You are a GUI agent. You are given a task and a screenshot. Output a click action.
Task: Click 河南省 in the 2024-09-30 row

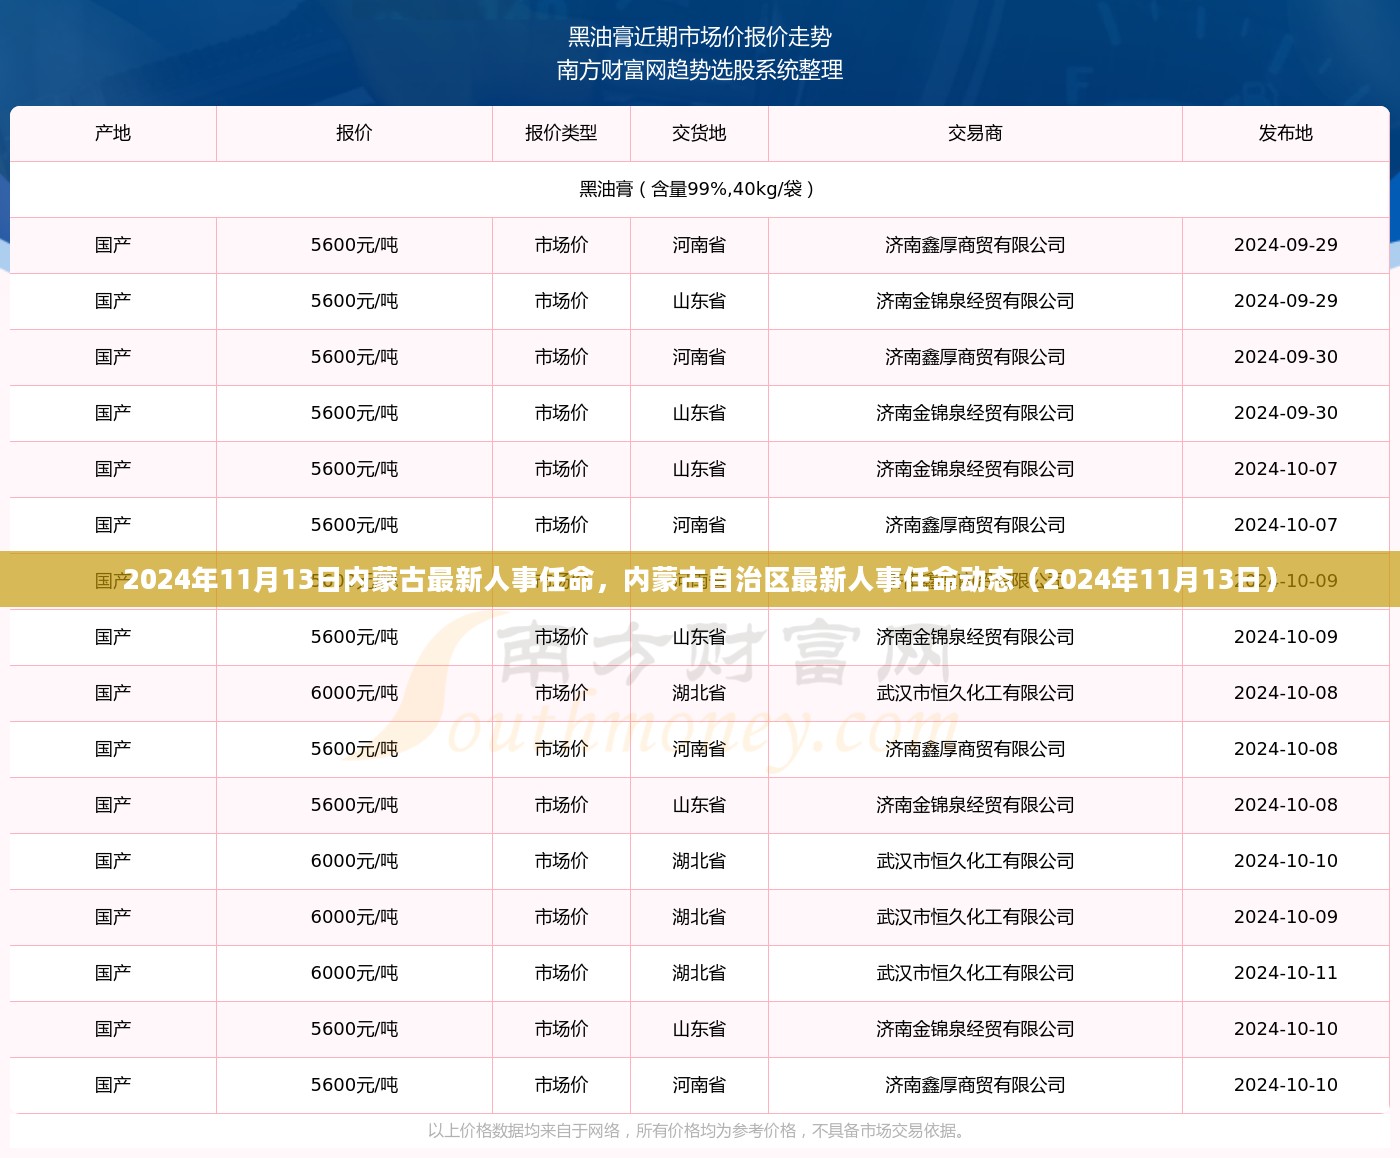(699, 357)
